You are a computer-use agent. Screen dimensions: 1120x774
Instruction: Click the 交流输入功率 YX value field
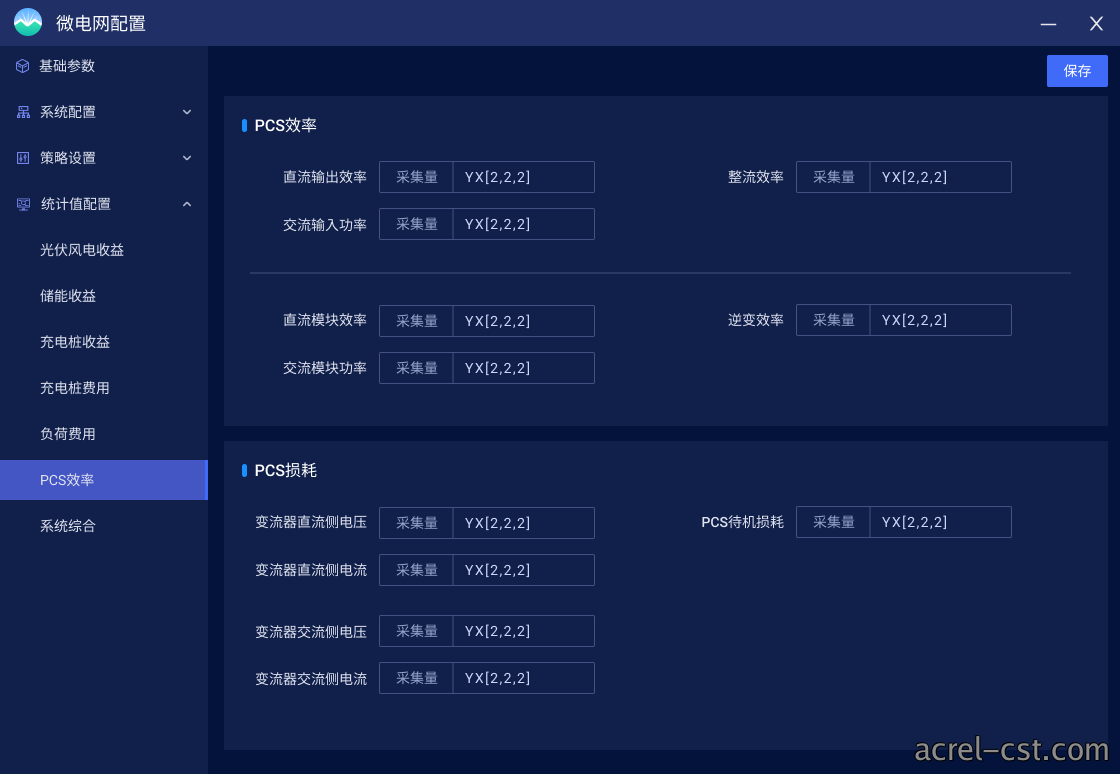click(524, 224)
